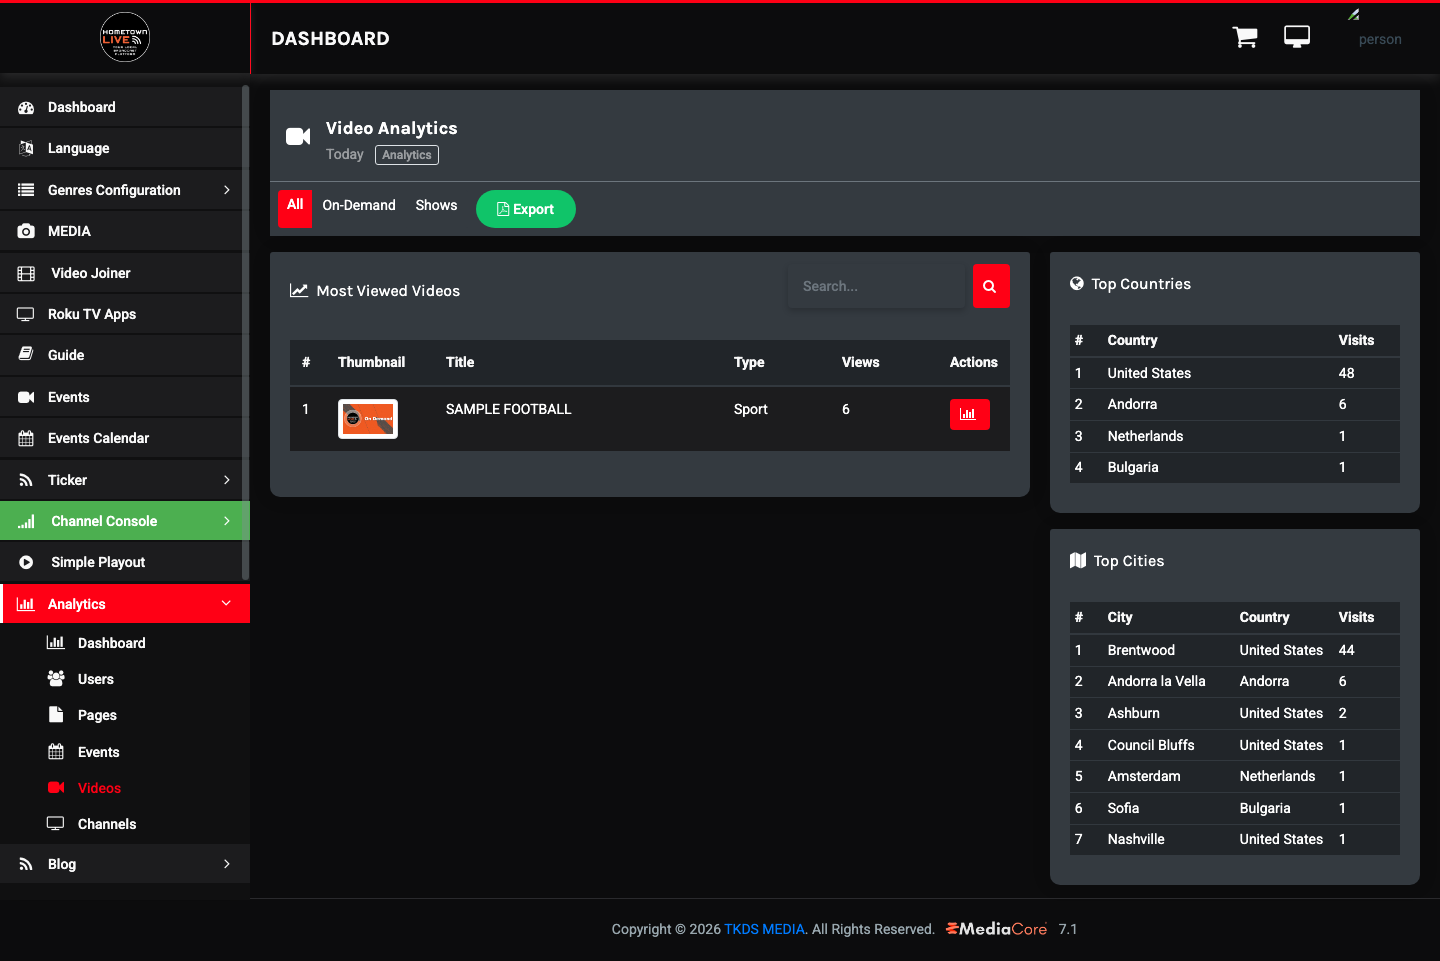Screen dimensions: 1440x961
Task: Click the Type column header
Action: coord(749,362)
